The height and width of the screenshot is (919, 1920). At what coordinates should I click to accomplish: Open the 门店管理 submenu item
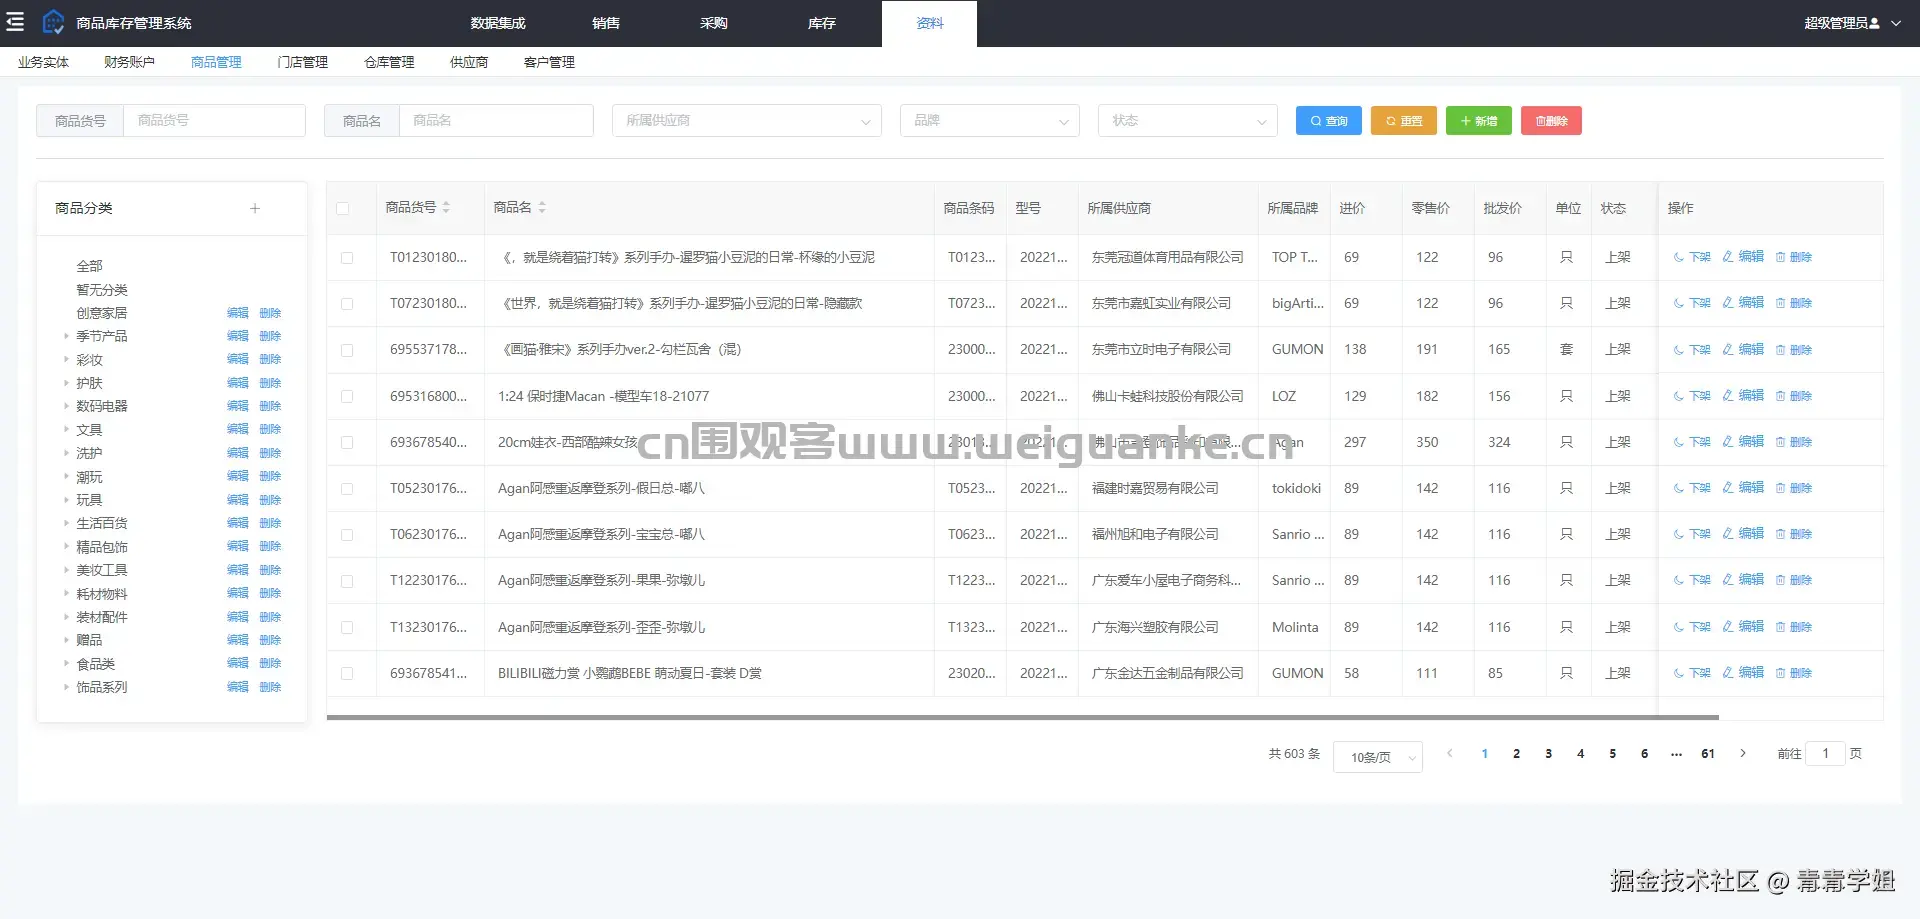(303, 62)
